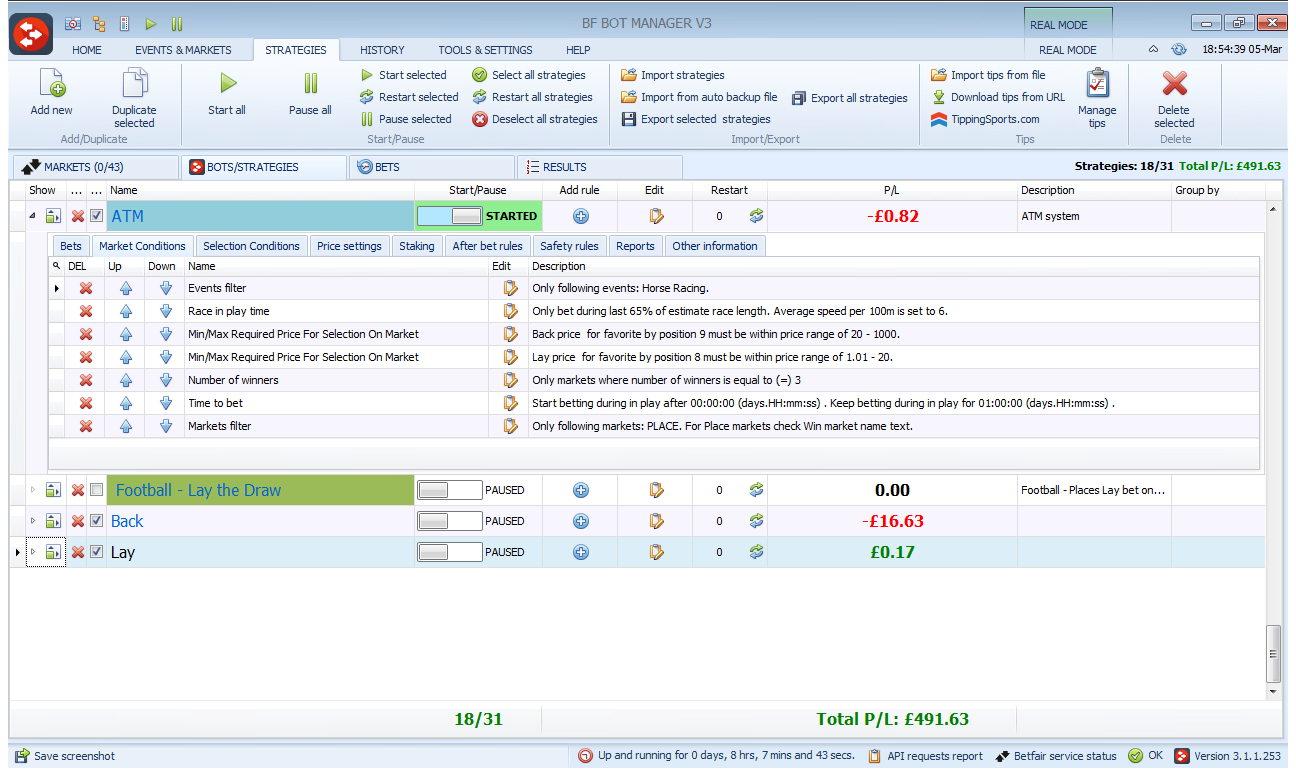Toggle the Lay strategy PAUSED switch
The height and width of the screenshot is (776, 1296).
coord(449,552)
